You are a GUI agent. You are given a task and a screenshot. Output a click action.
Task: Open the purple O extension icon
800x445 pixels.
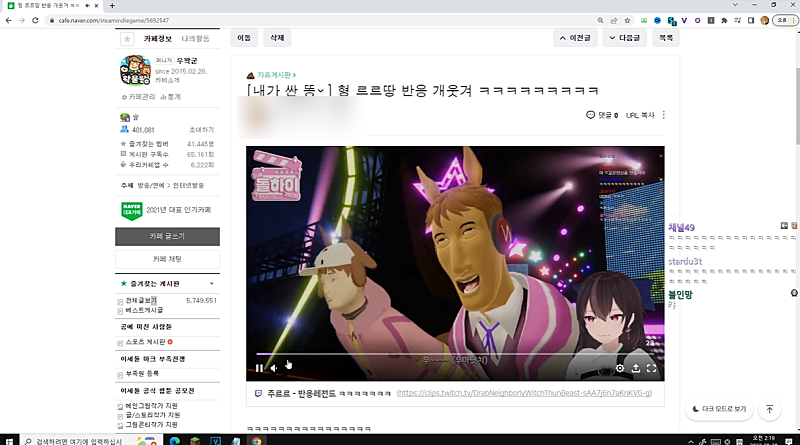pos(697,20)
